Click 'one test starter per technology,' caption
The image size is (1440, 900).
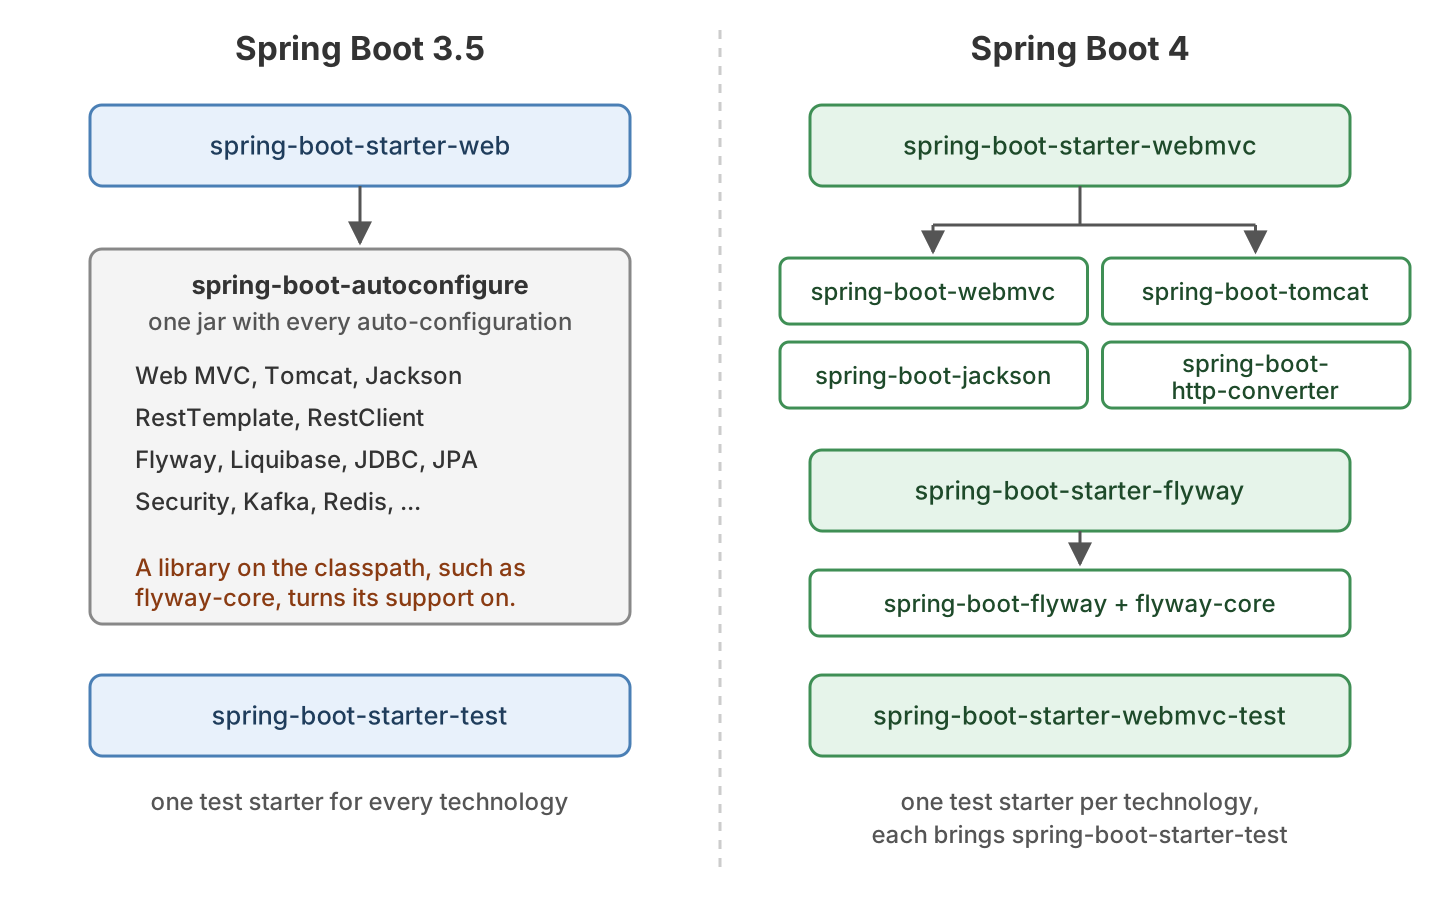(x=1079, y=802)
